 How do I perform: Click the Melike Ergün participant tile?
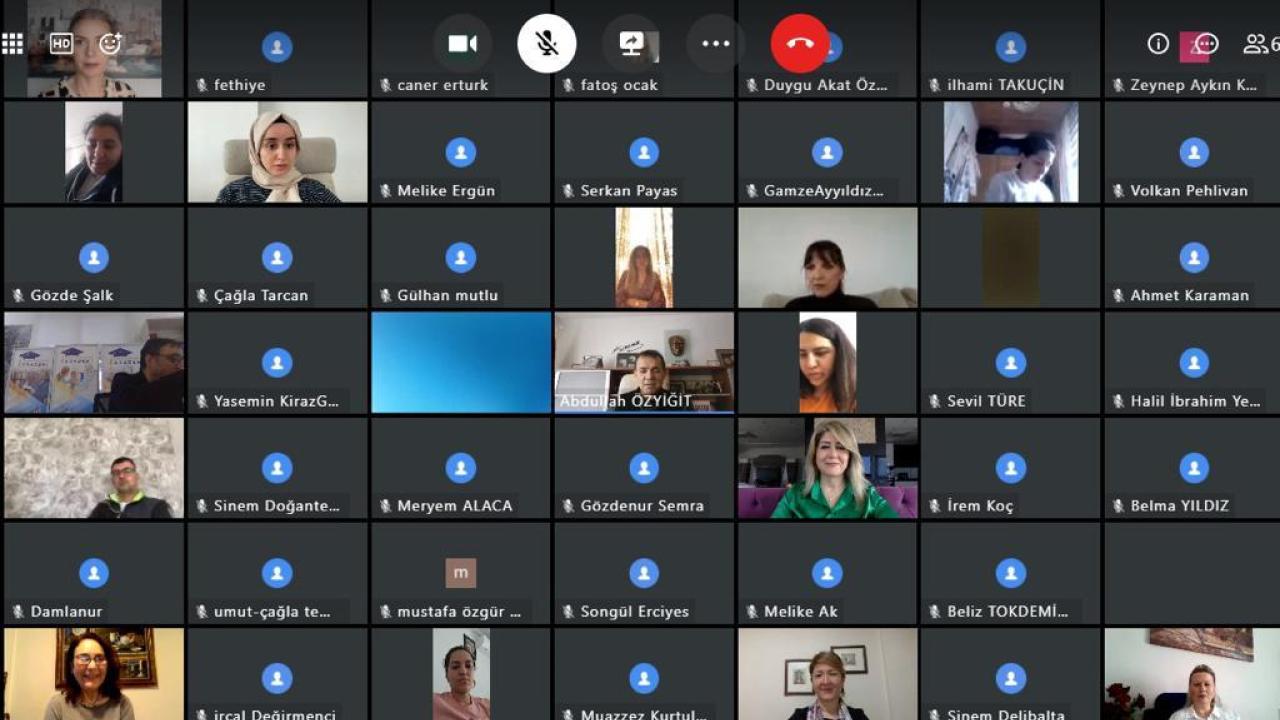coord(460,153)
